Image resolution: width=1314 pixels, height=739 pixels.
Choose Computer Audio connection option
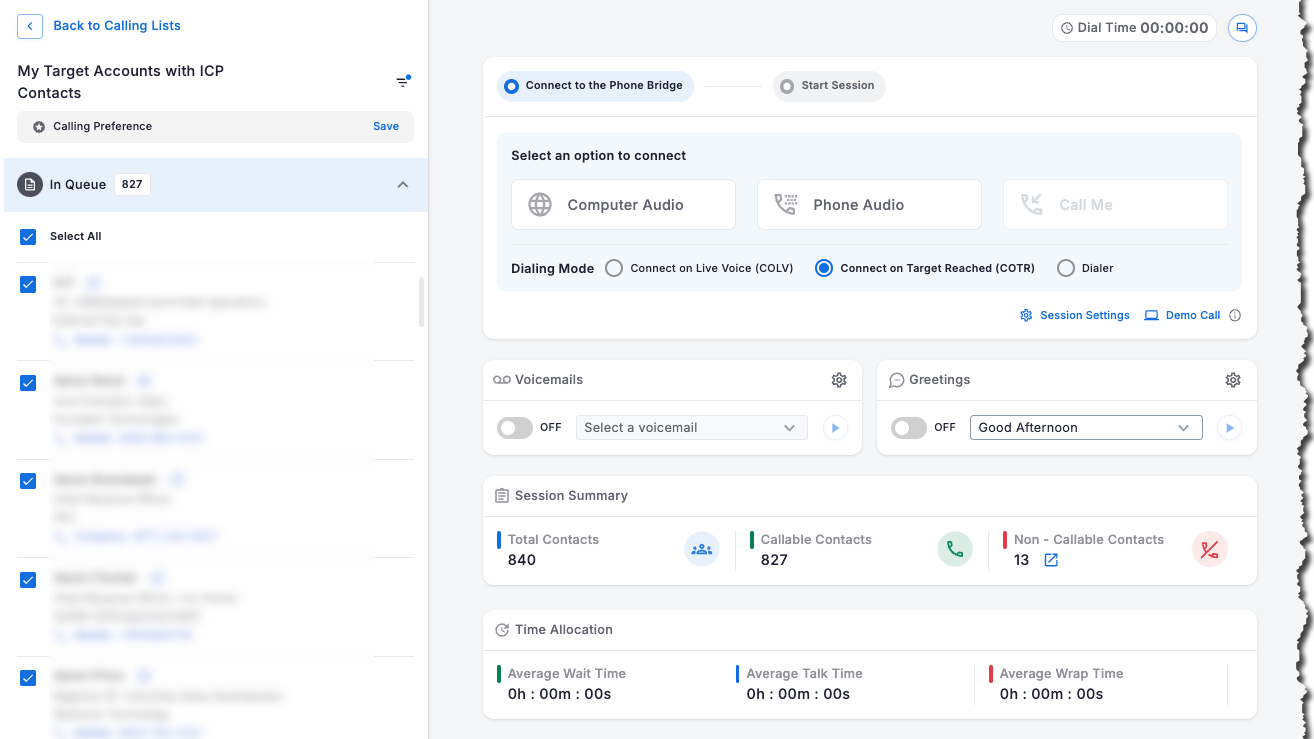[623, 205]
